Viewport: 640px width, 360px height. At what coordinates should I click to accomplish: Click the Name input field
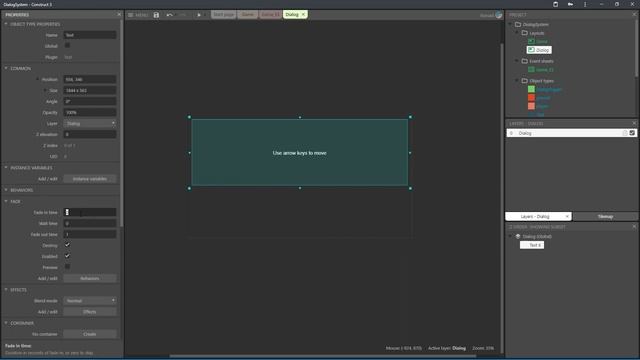(90, 35)
